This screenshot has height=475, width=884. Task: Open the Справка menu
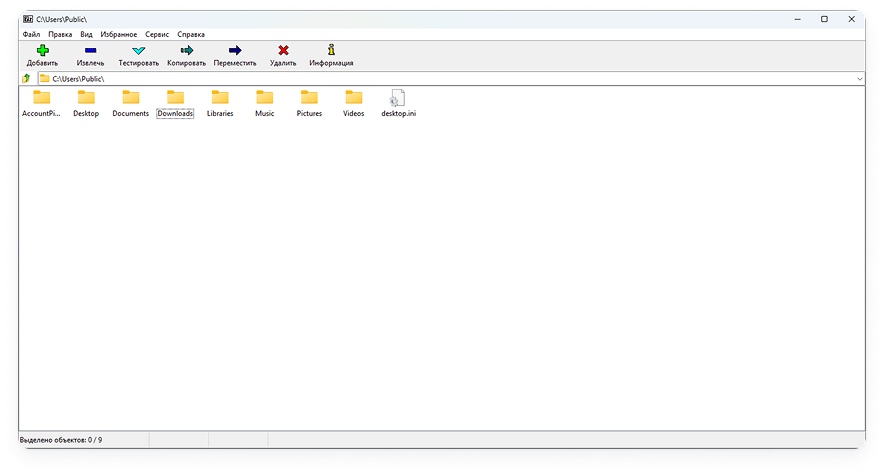[191, 34]
